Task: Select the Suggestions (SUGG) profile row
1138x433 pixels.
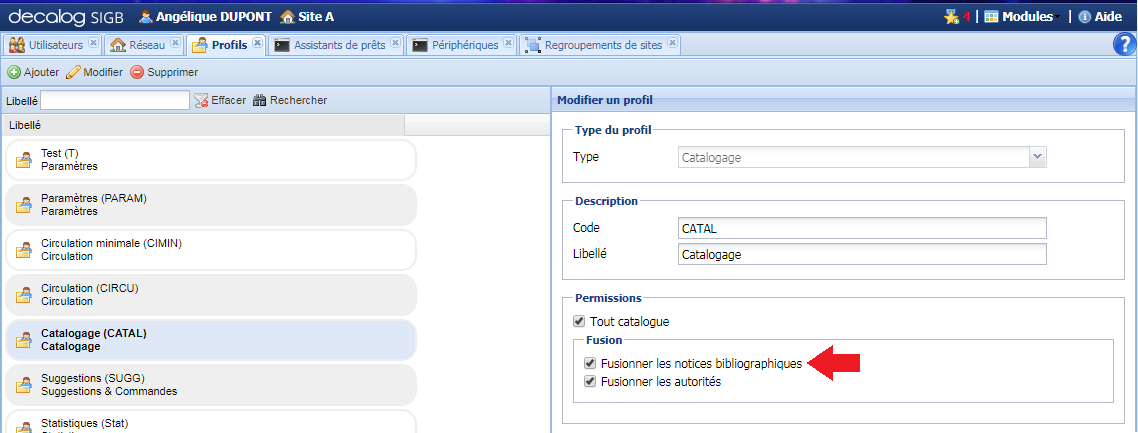Action: click(x=210, y=384)
